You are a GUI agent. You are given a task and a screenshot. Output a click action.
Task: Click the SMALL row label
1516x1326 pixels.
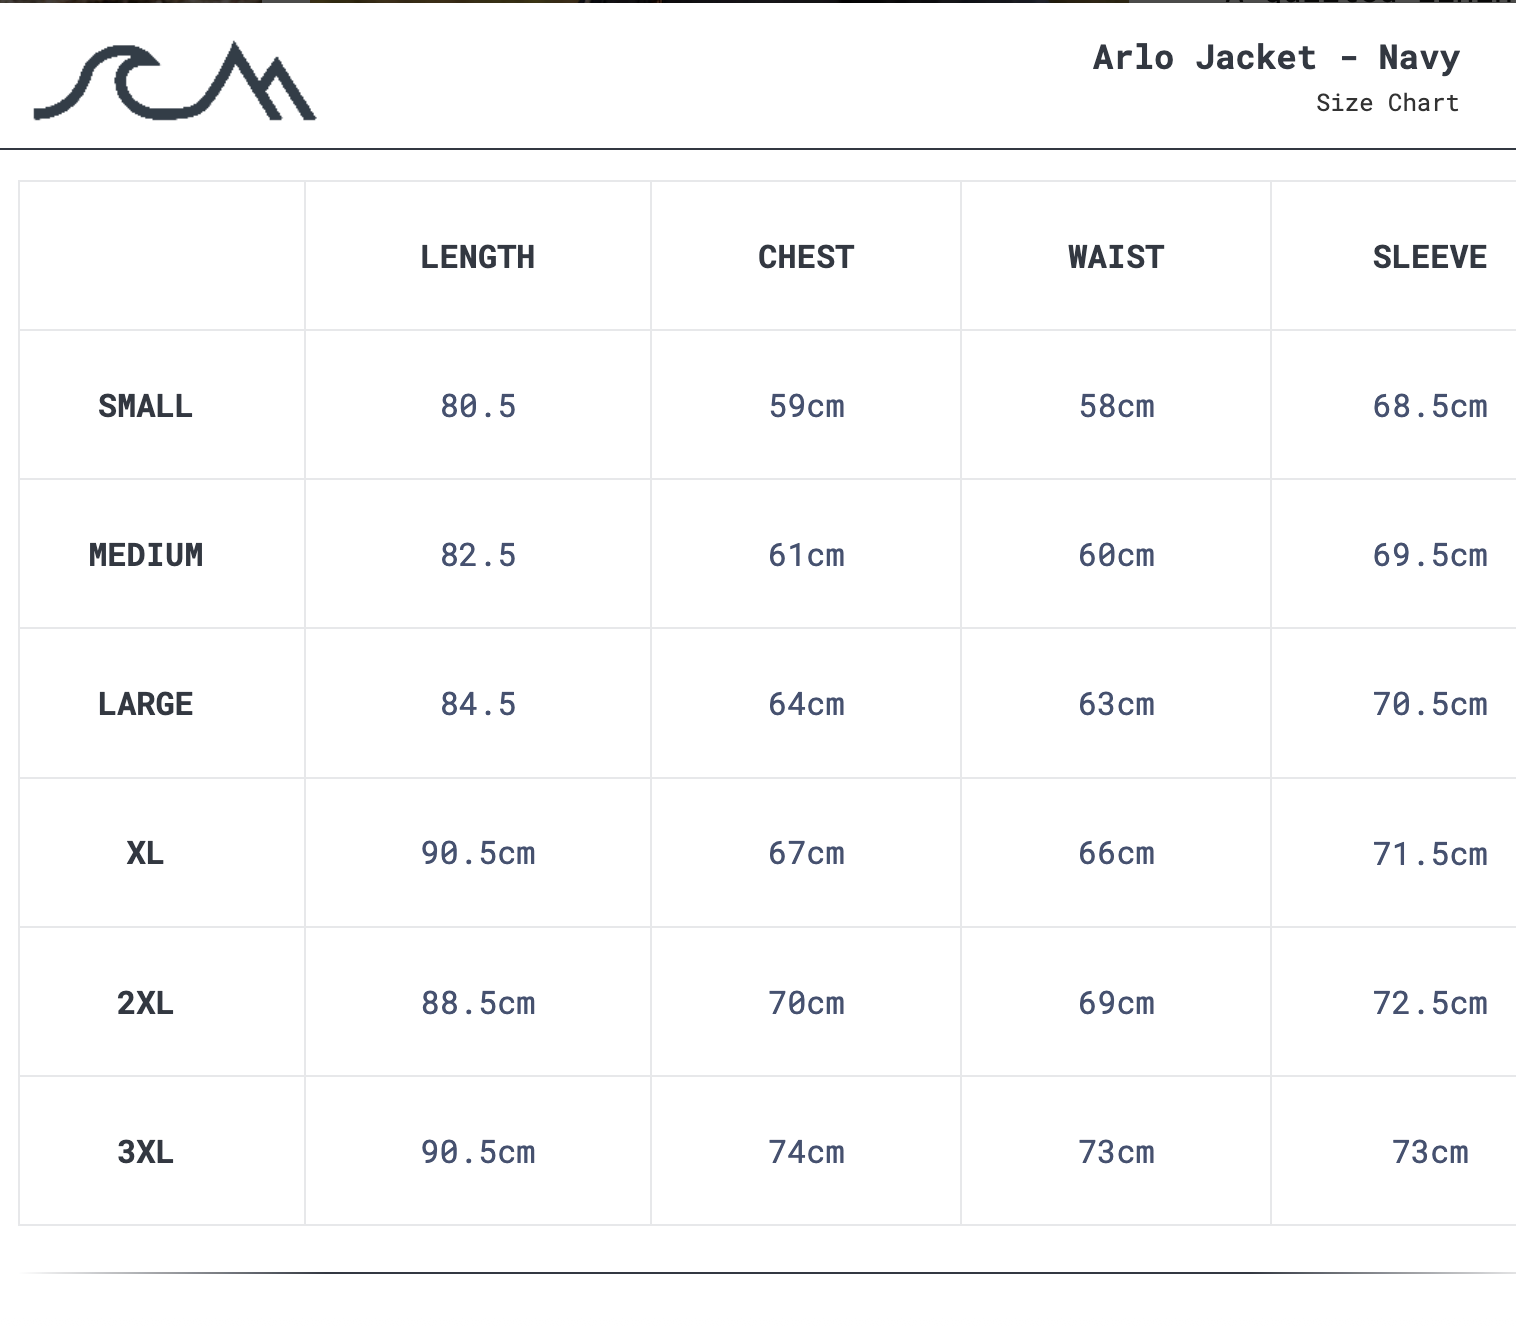click(145, 405)
